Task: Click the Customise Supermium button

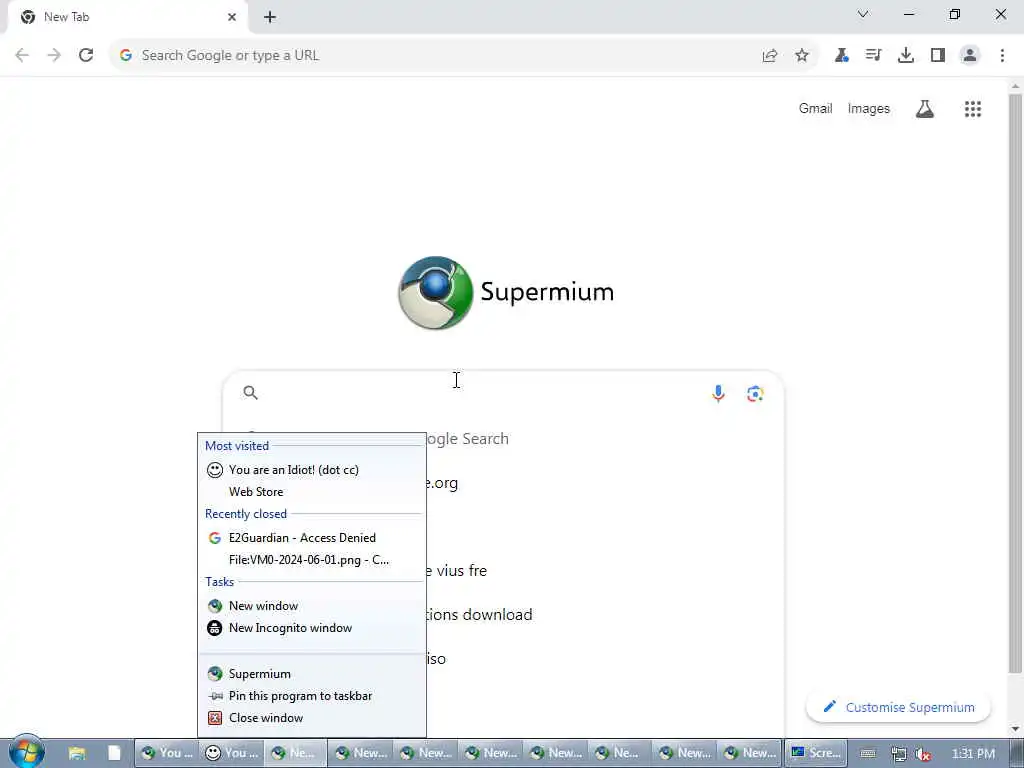Action: click(x=899, y=707)
